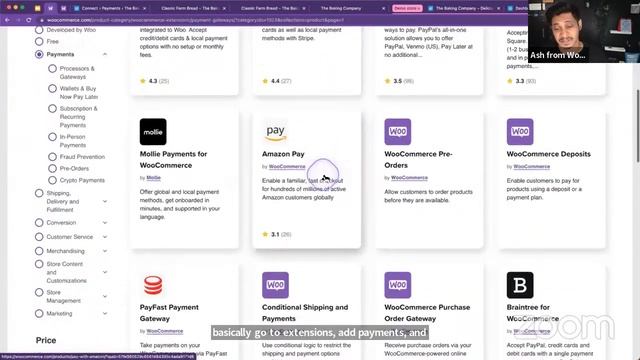Click the browser address bar
The height and width of the screenshot is (360, 640).
click(x=282, y=20)
